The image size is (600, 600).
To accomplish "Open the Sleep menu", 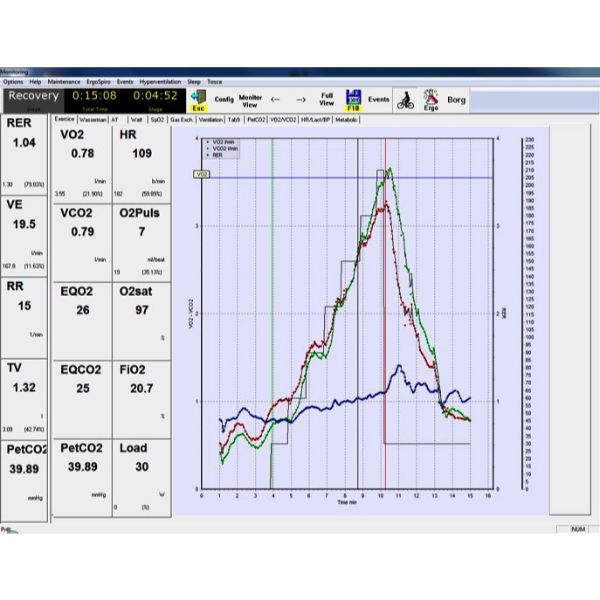I will [194, 82].
